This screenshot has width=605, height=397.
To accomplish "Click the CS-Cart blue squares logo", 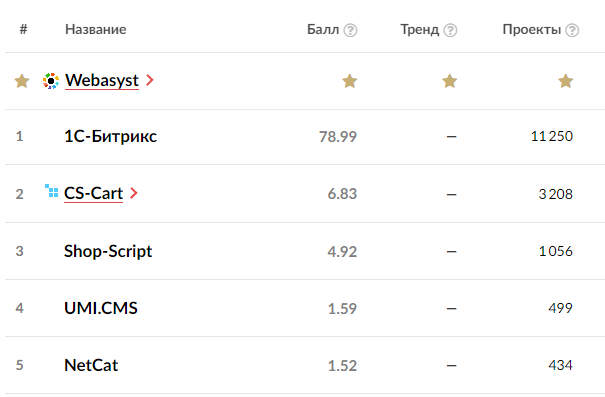I will (52, 191).
